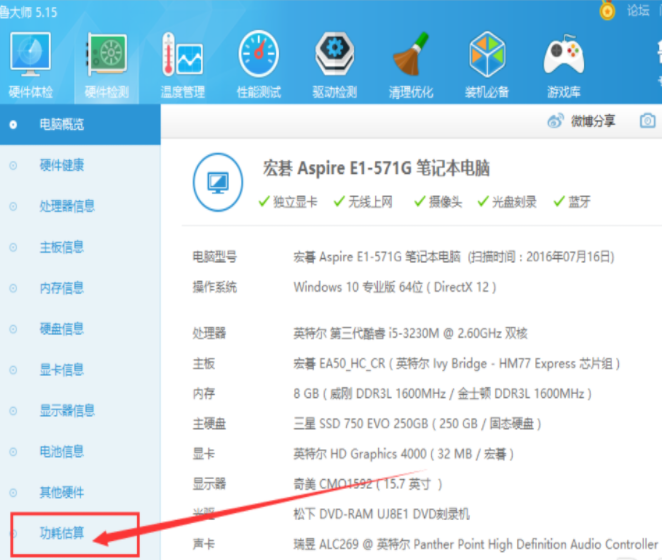Screen dimensions: 662x560
Task: Go to 硬件健康 sidebar item
Action: click(61, 165)
